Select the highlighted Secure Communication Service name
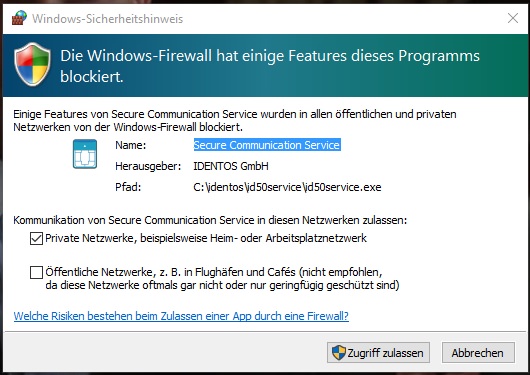The image size is (530, 375). click(267, 145)
